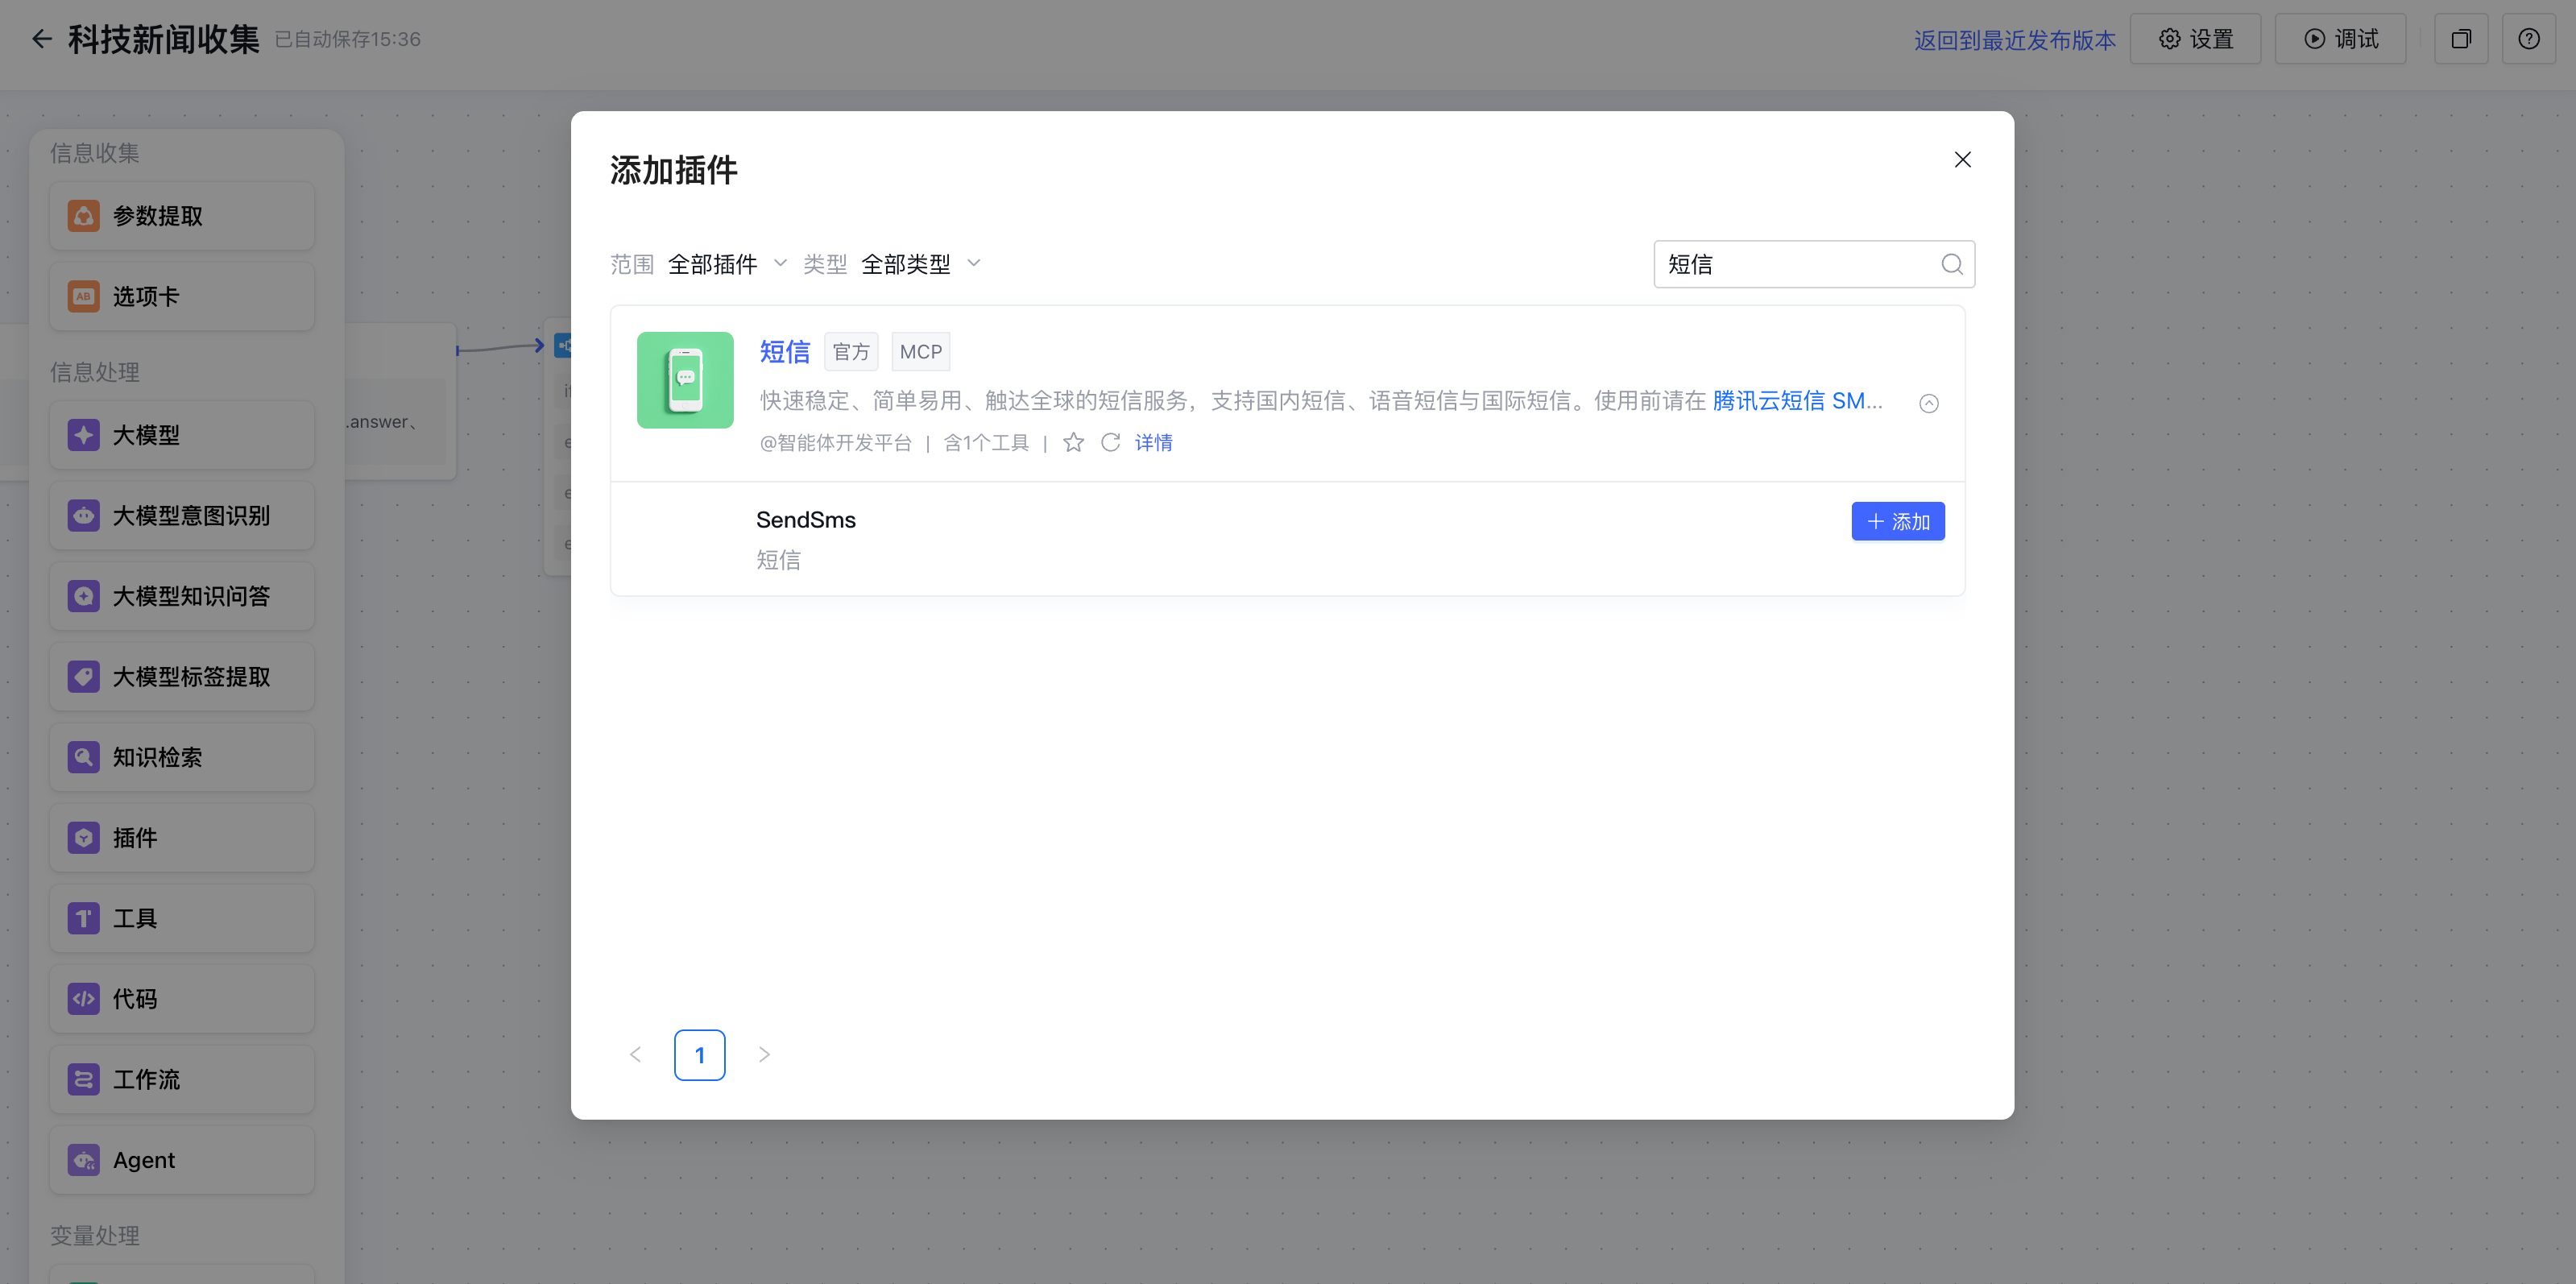This screenshot has width=2576, height=1284.
Task: Collapse the 短信 plugin tool list
Action: [x=1928, y=403]
